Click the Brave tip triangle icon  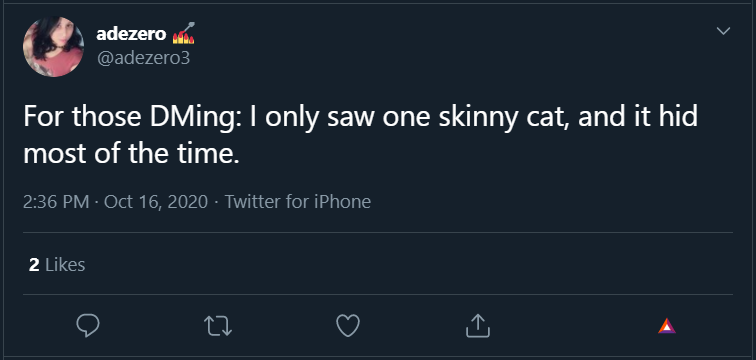pos(667,326)
